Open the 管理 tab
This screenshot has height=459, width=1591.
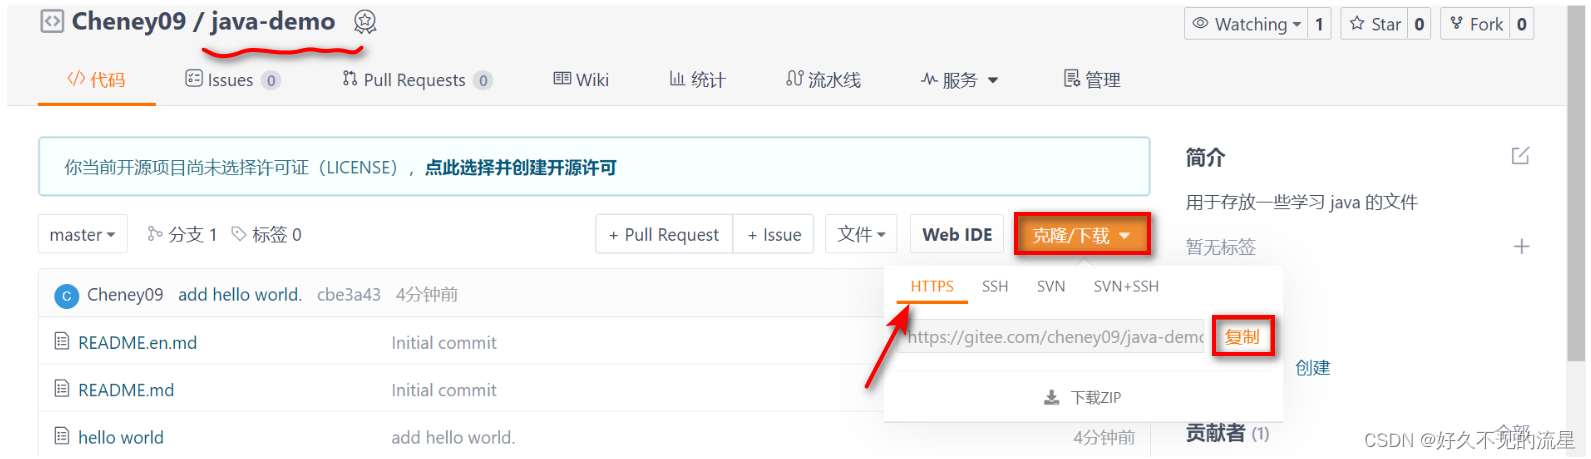coord(1092,80)
